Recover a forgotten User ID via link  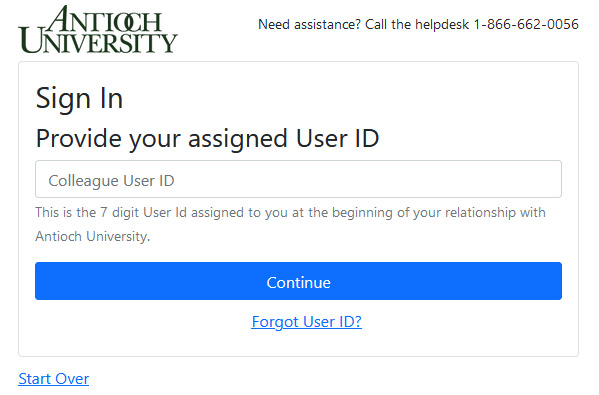(306, 322)
